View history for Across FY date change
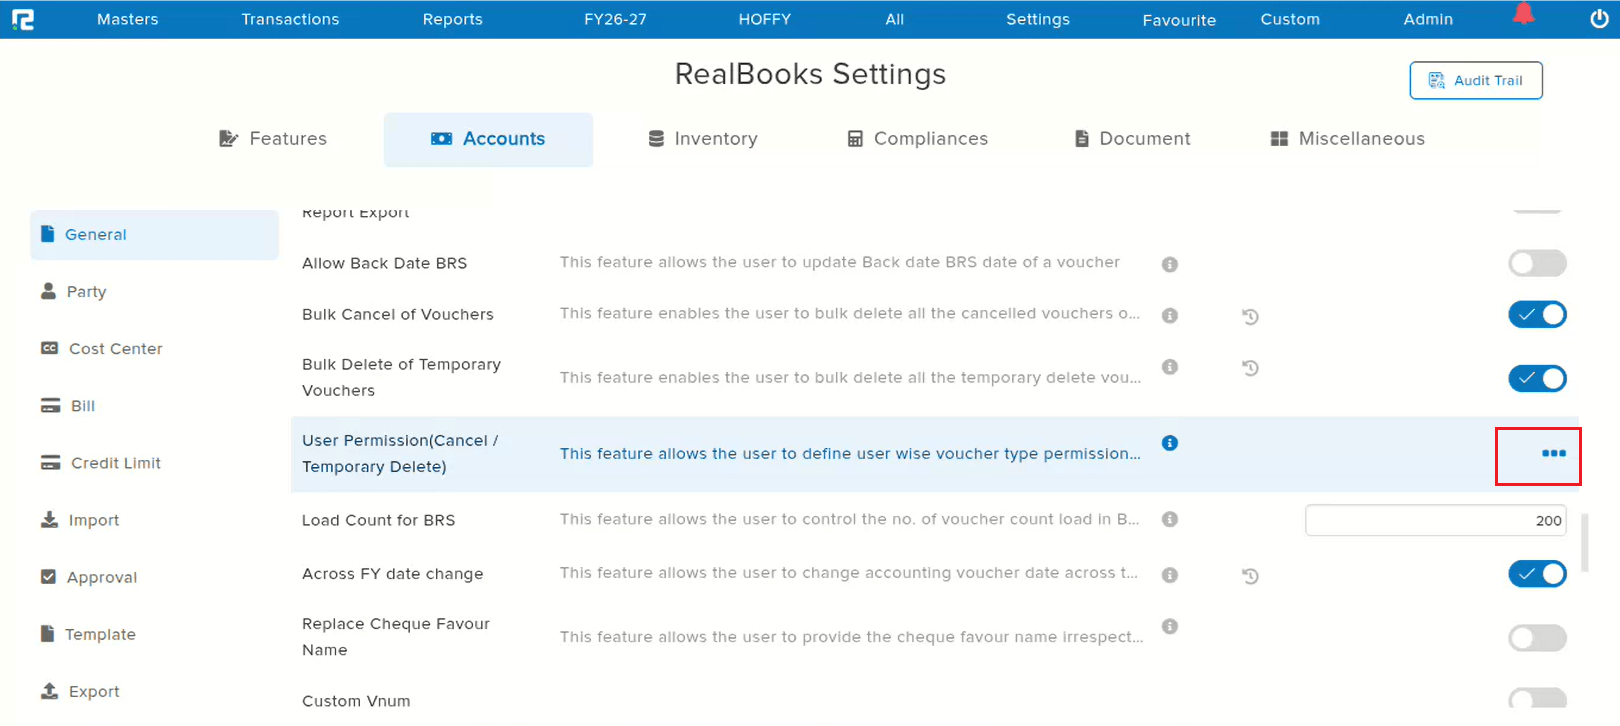Image resolution: width=1620 pixels, height=726 pixels. tap(1250, 576)
